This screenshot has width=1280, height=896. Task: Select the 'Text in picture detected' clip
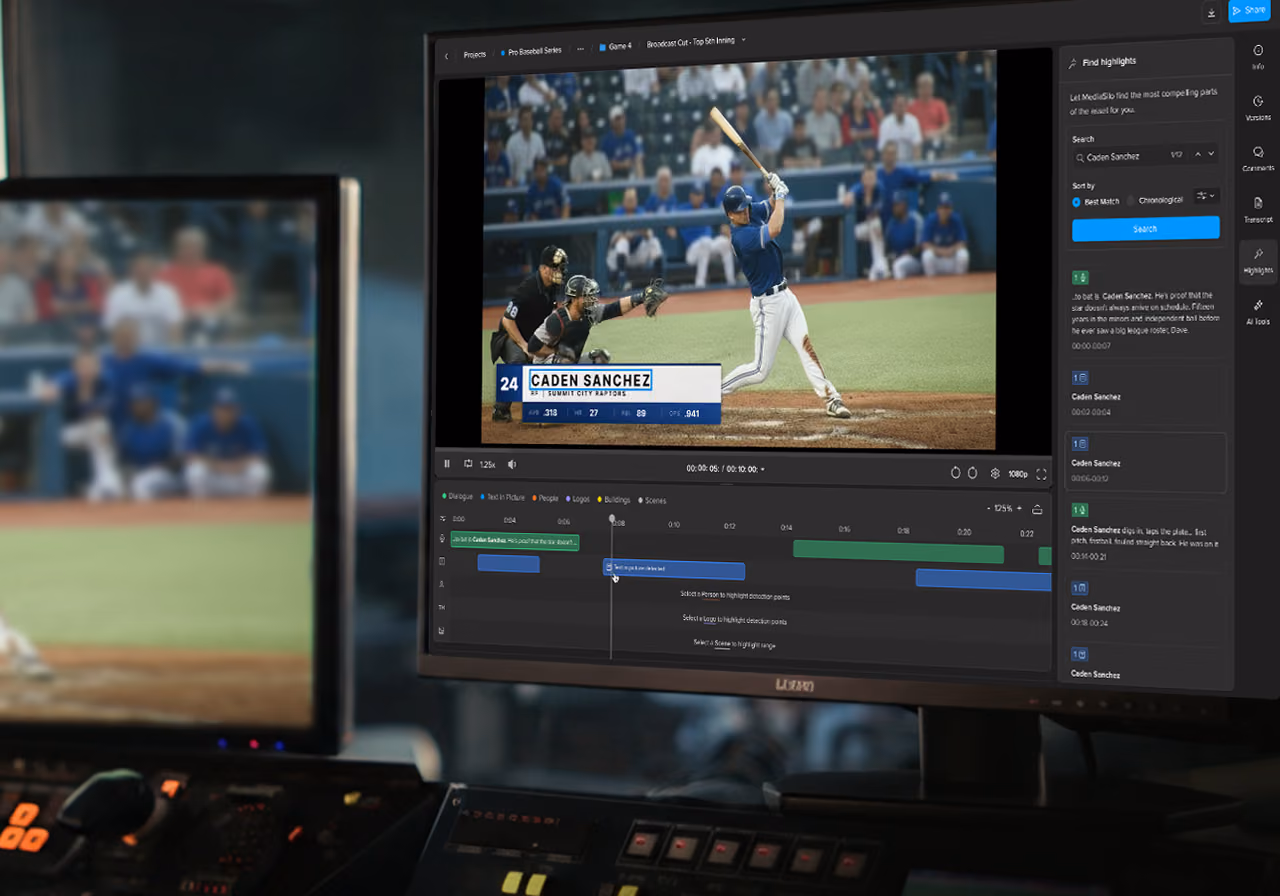coord(674,569)
